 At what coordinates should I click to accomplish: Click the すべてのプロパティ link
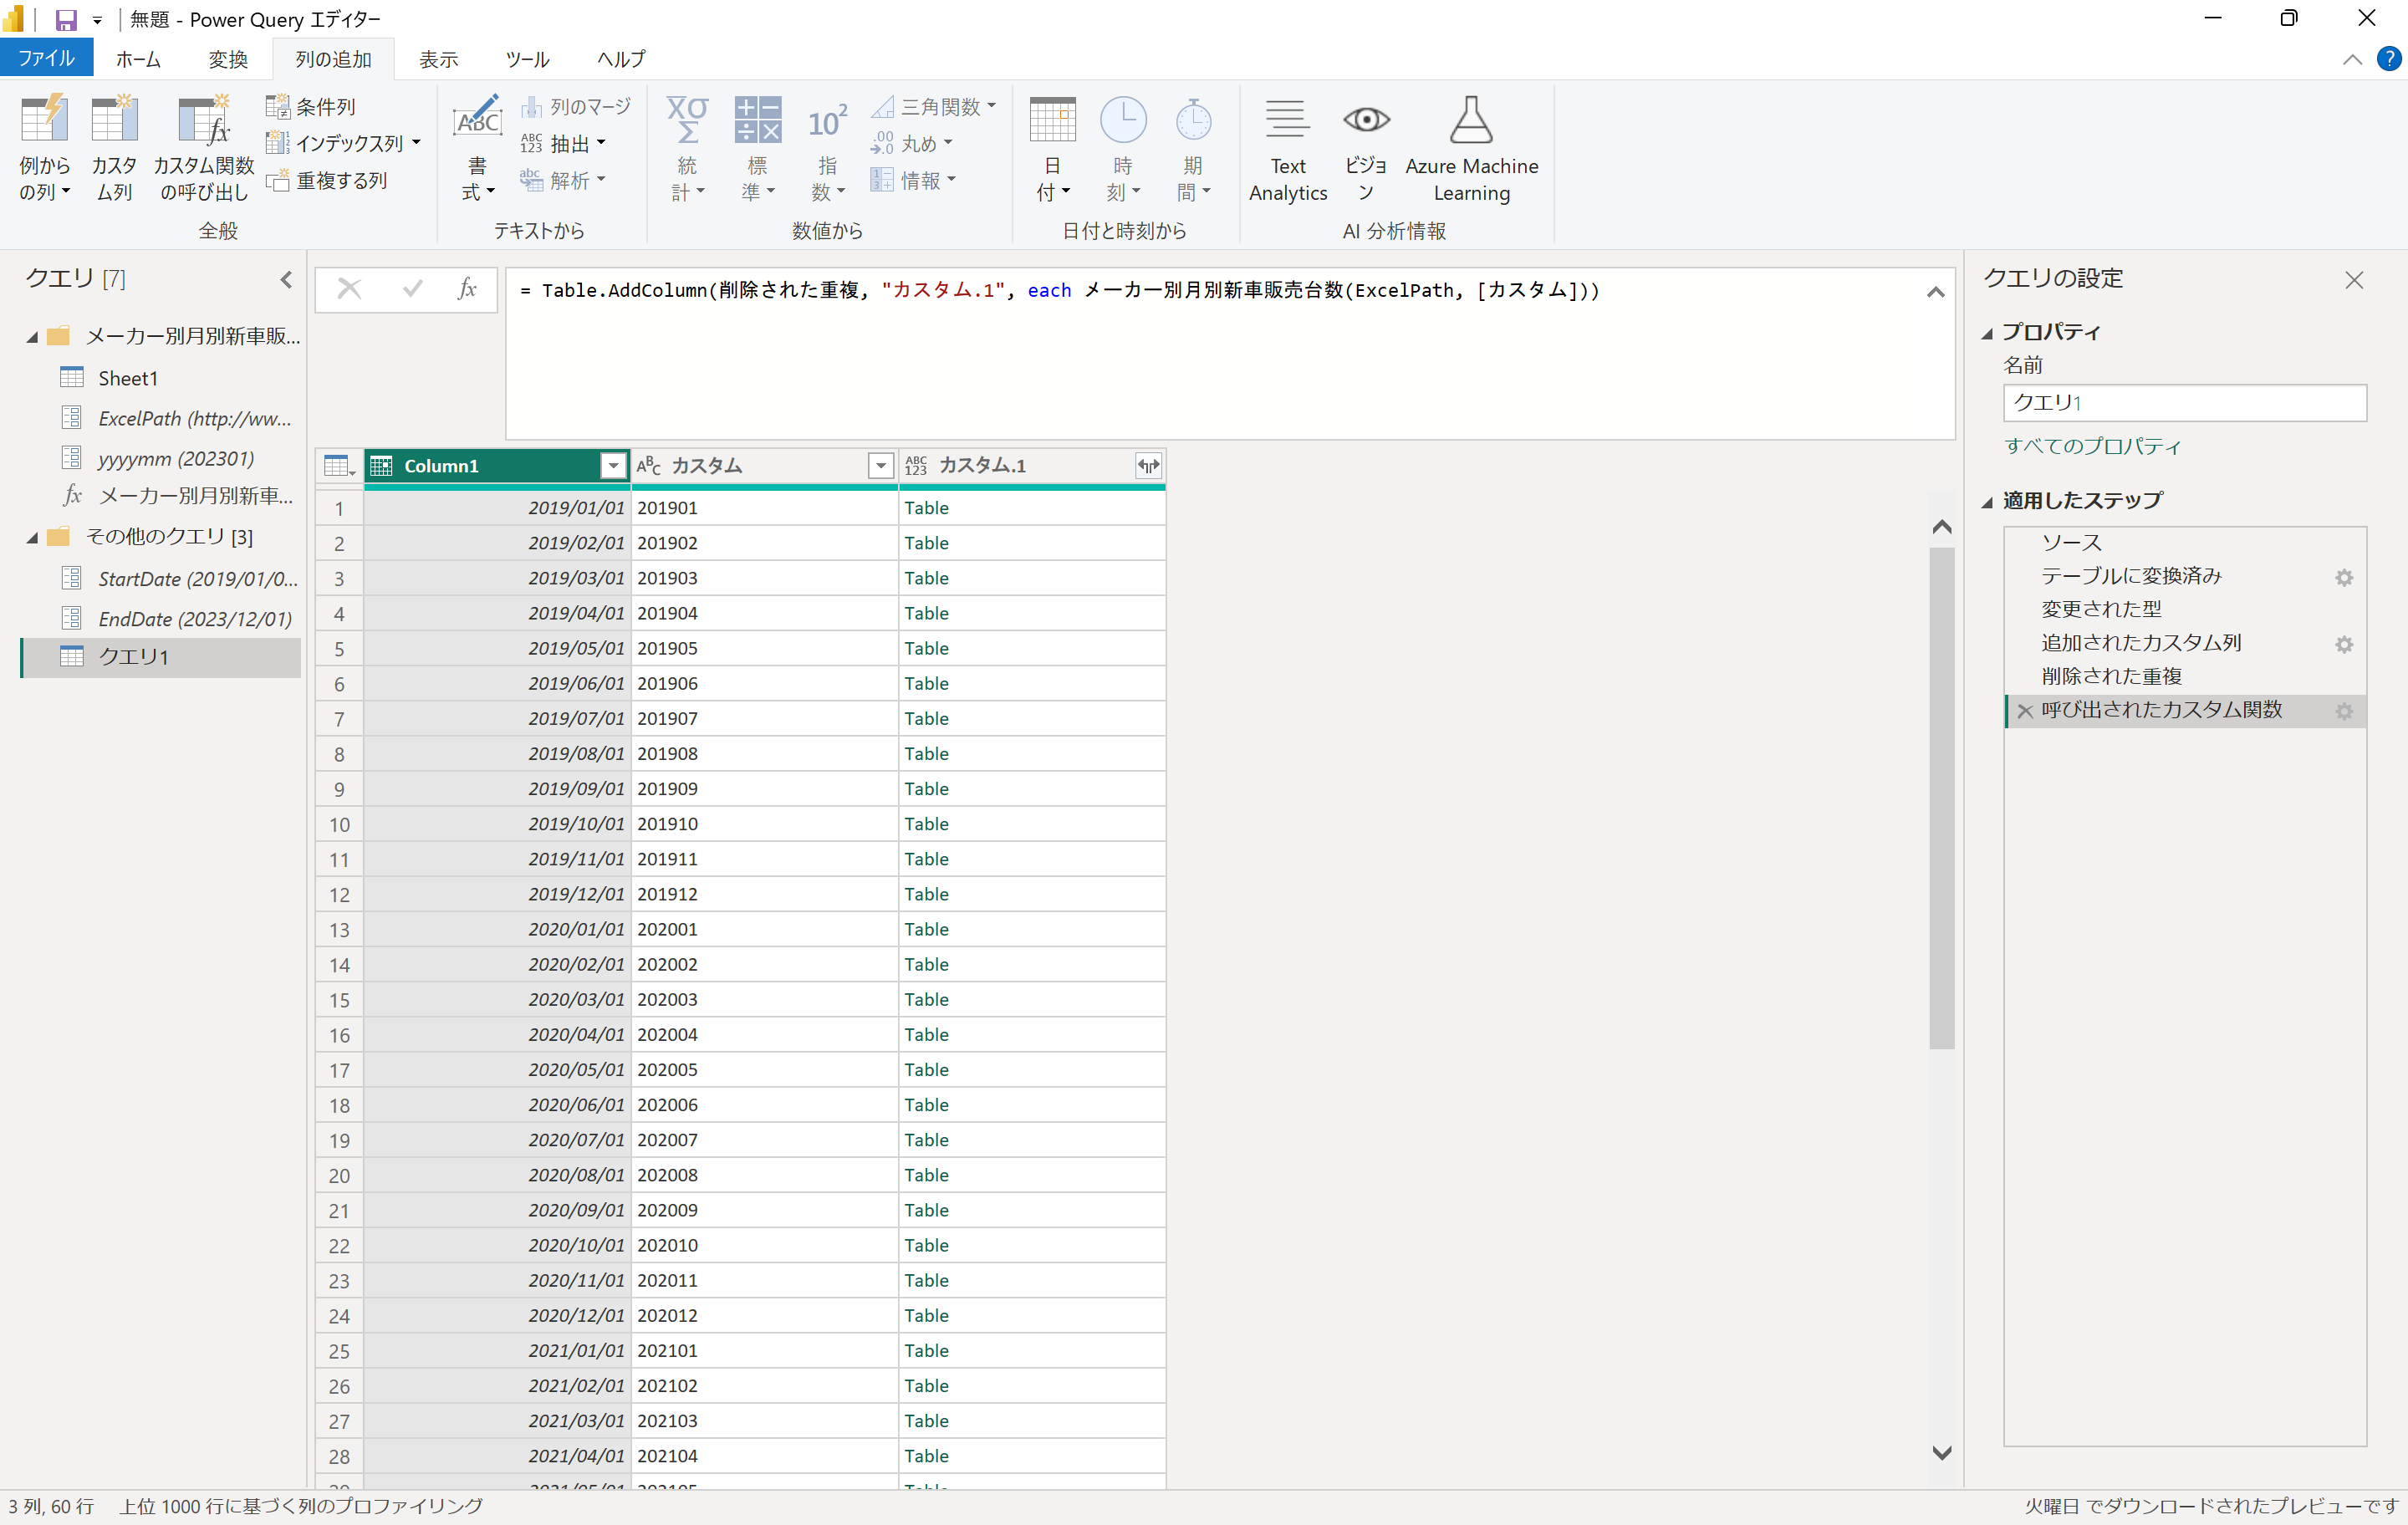pos(2092,446)
